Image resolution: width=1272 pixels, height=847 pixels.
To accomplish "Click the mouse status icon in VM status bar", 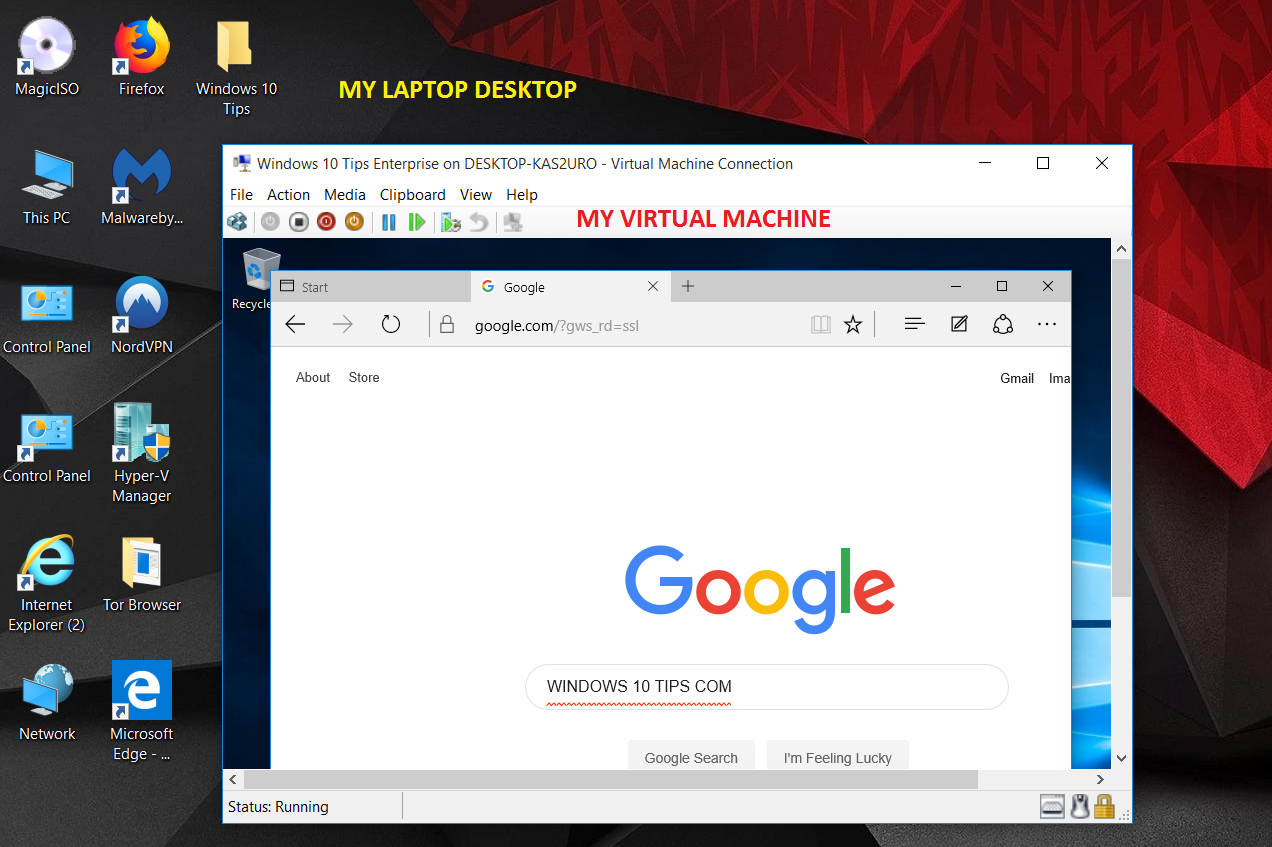I will [1079, 806].
